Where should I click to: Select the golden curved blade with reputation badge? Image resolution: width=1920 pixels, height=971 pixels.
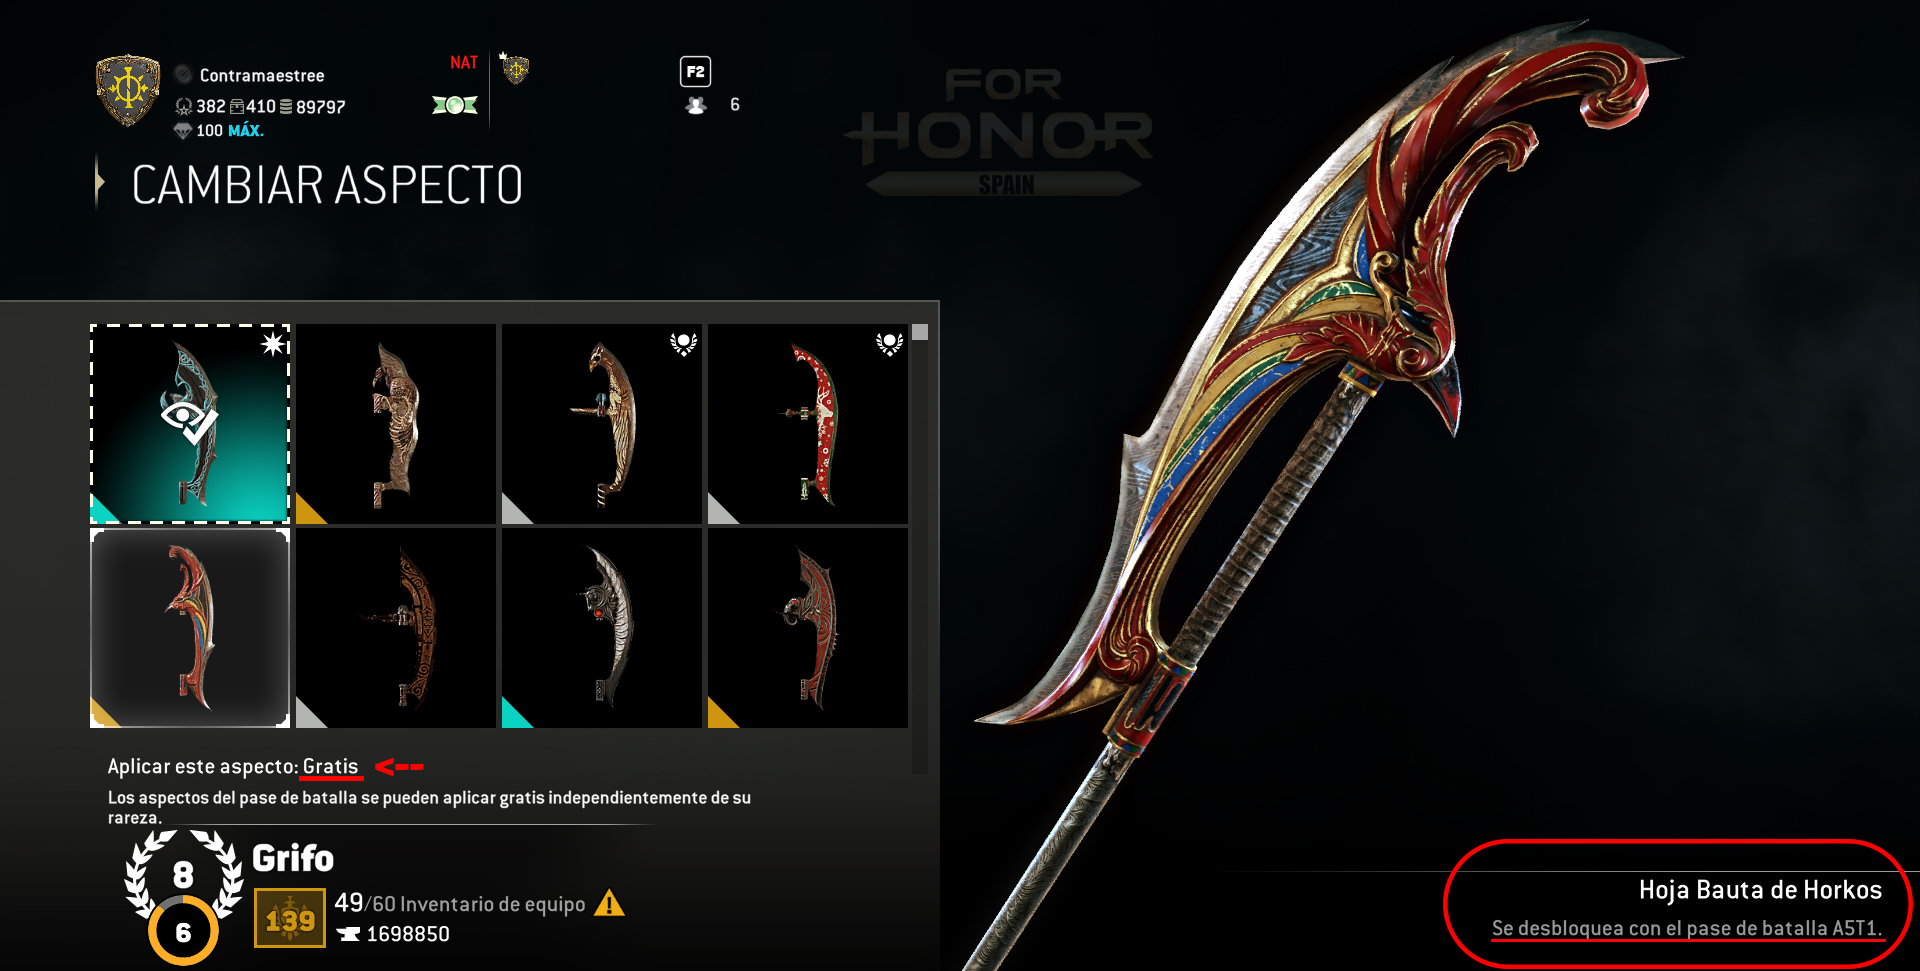click(x=602, y=424)
